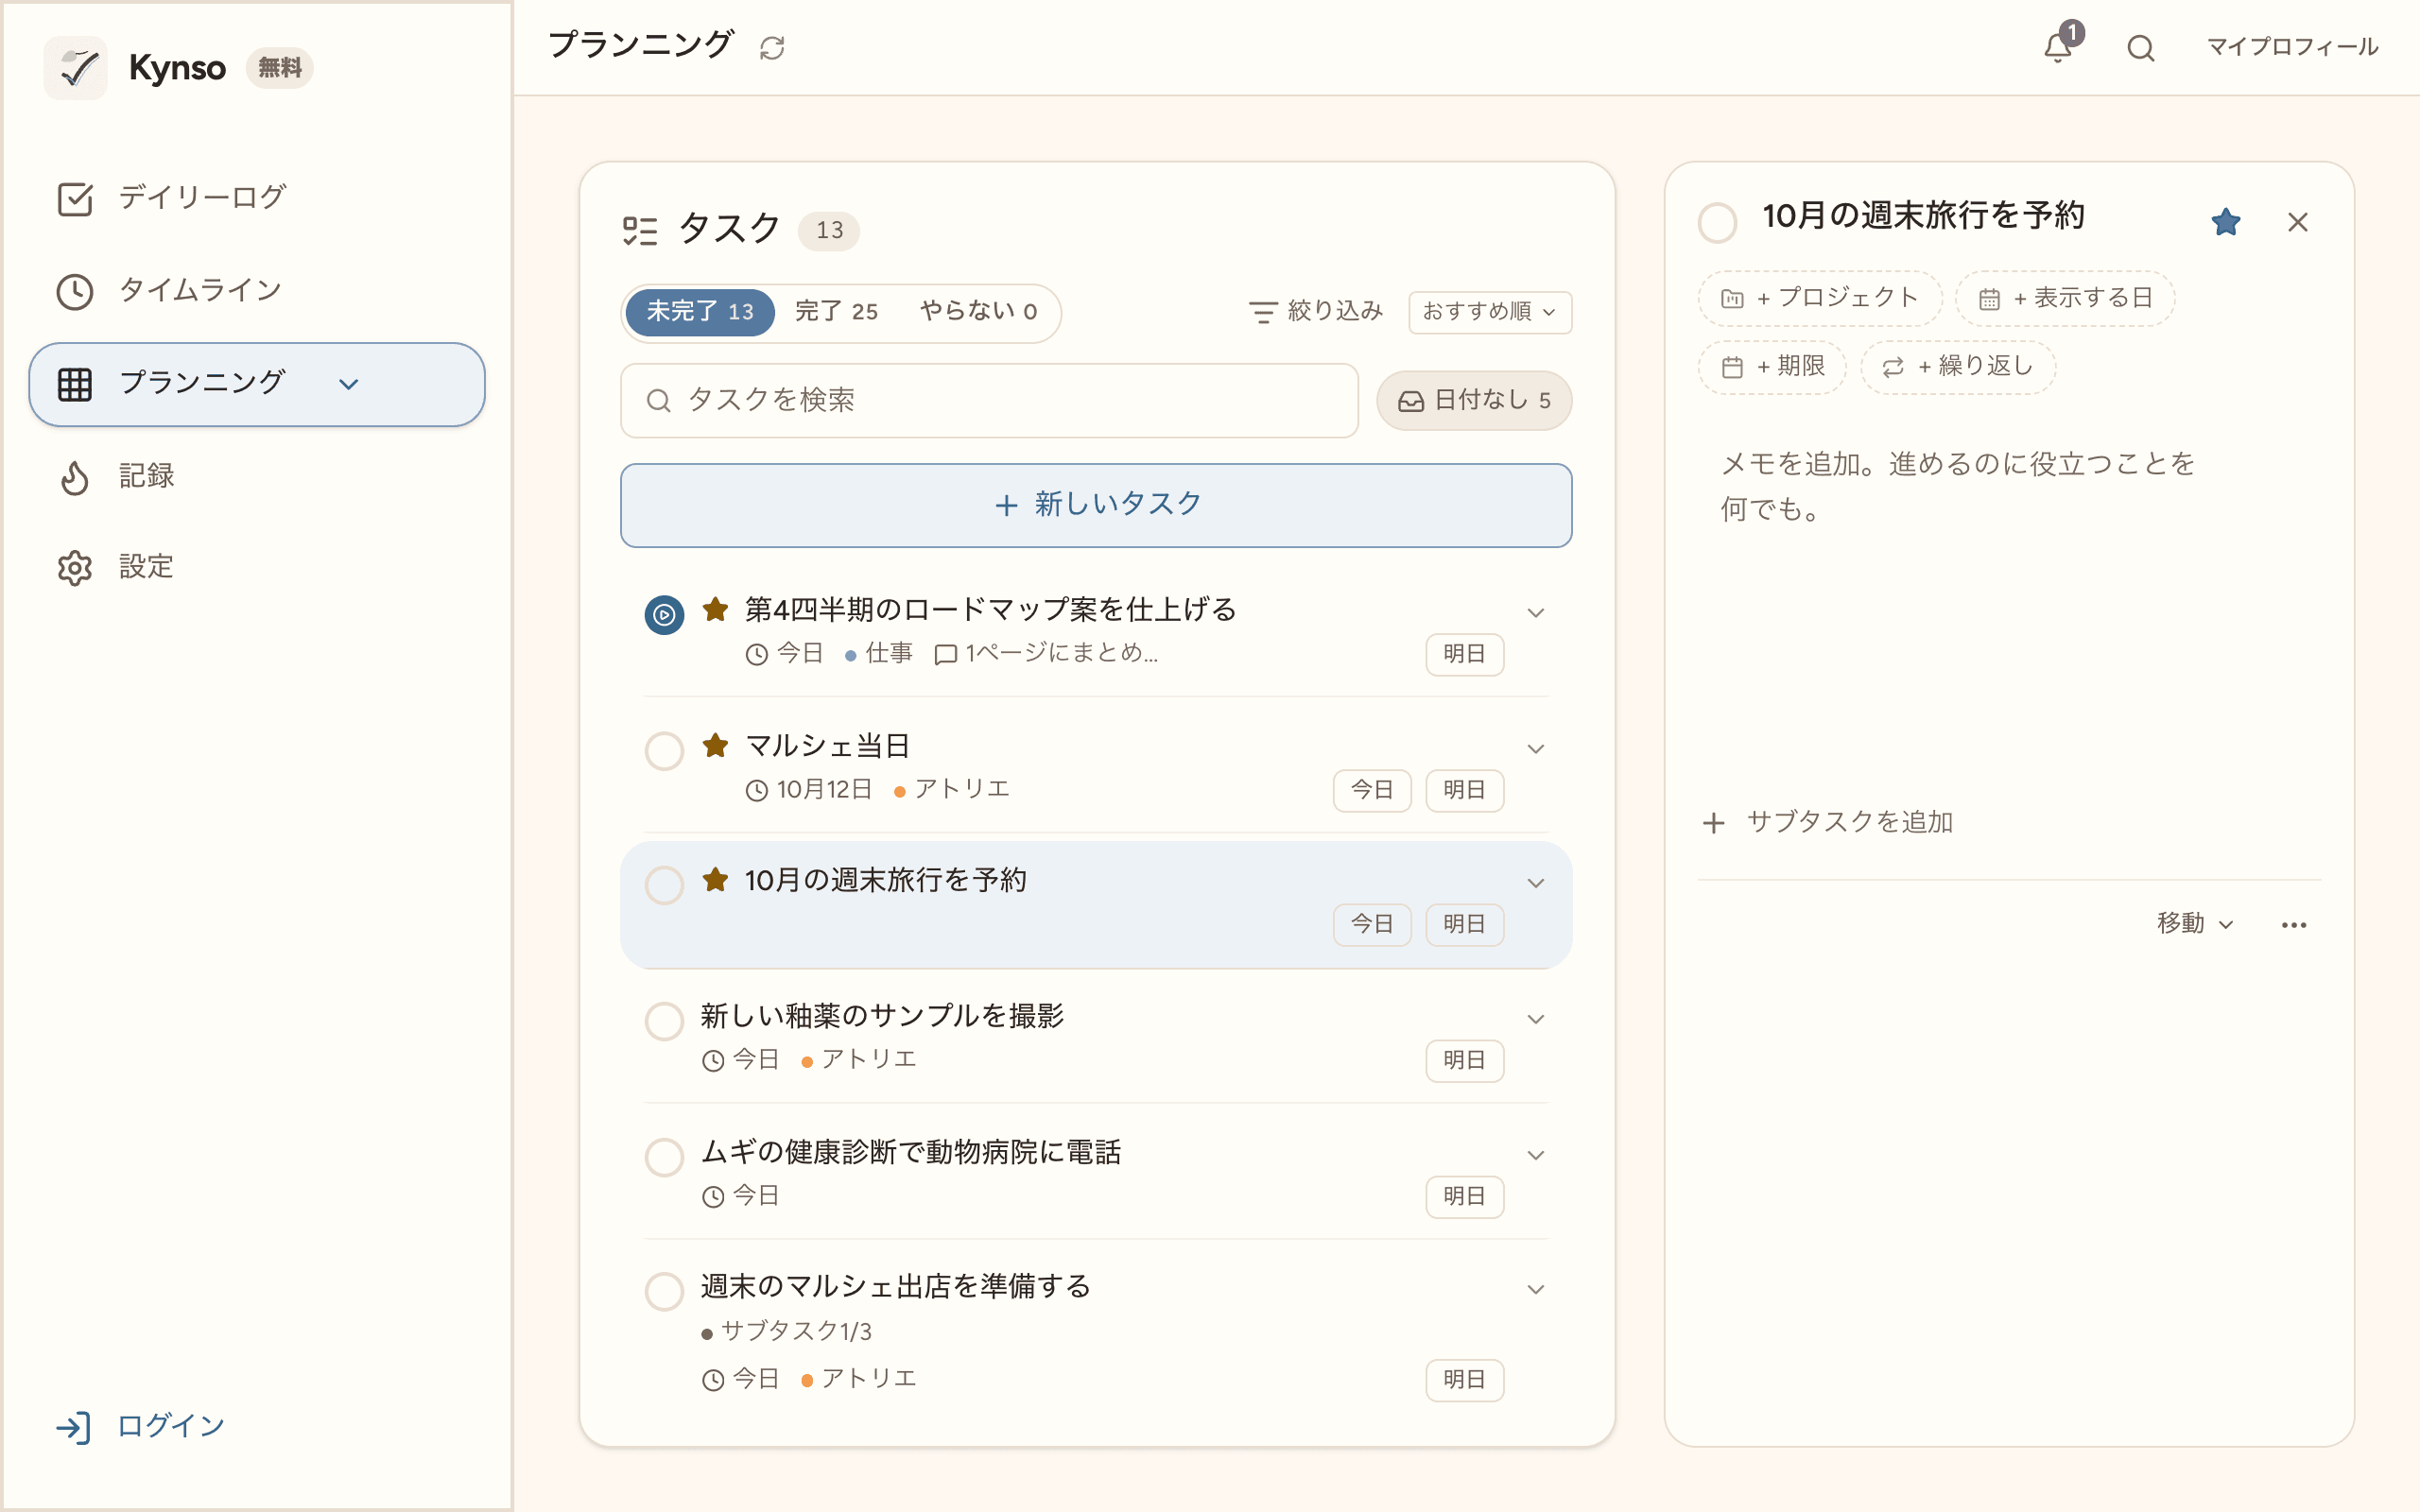Open the three-dot more options menu
Viewport: 2420px width, 1512px height.
2294,925
